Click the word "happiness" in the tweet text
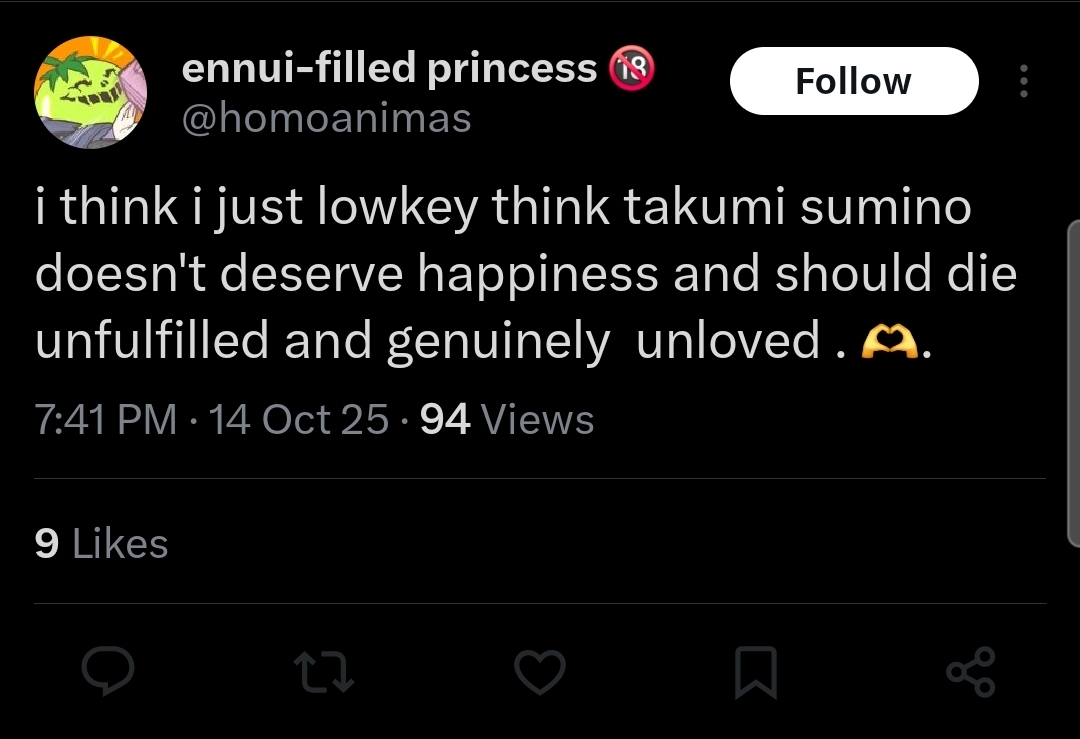Image resolution: width=1080 pixels, height=739 pixels. (x=538, y=275)
